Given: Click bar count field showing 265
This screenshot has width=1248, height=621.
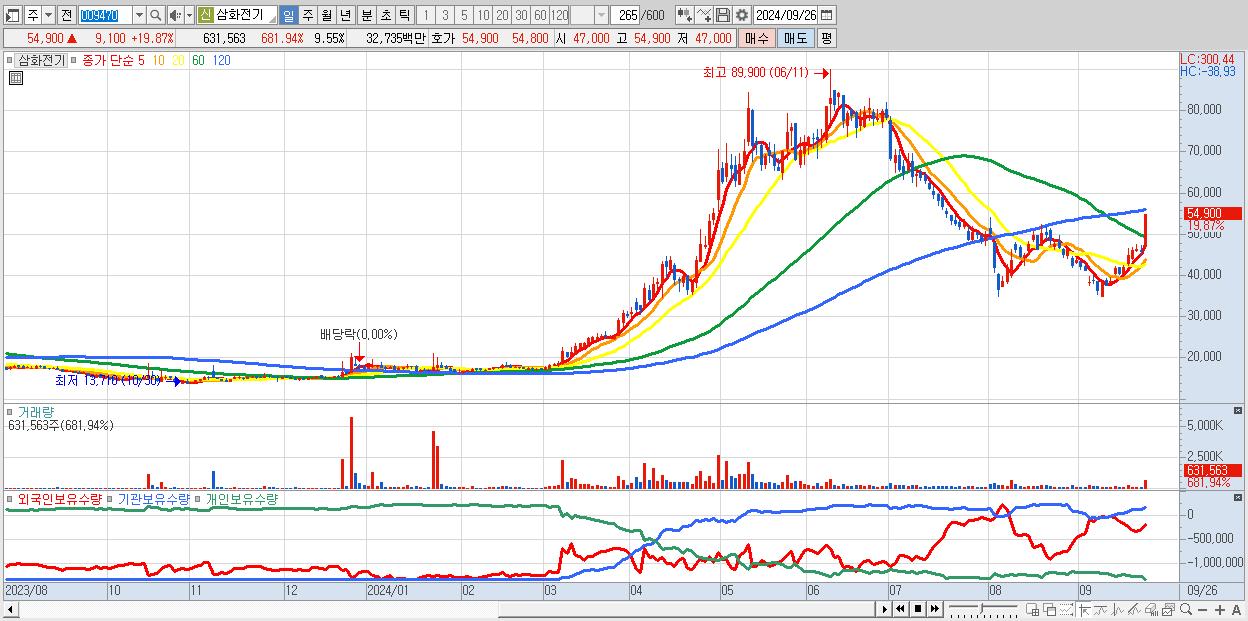Looking at the screenshot, I should pos(625,15).
